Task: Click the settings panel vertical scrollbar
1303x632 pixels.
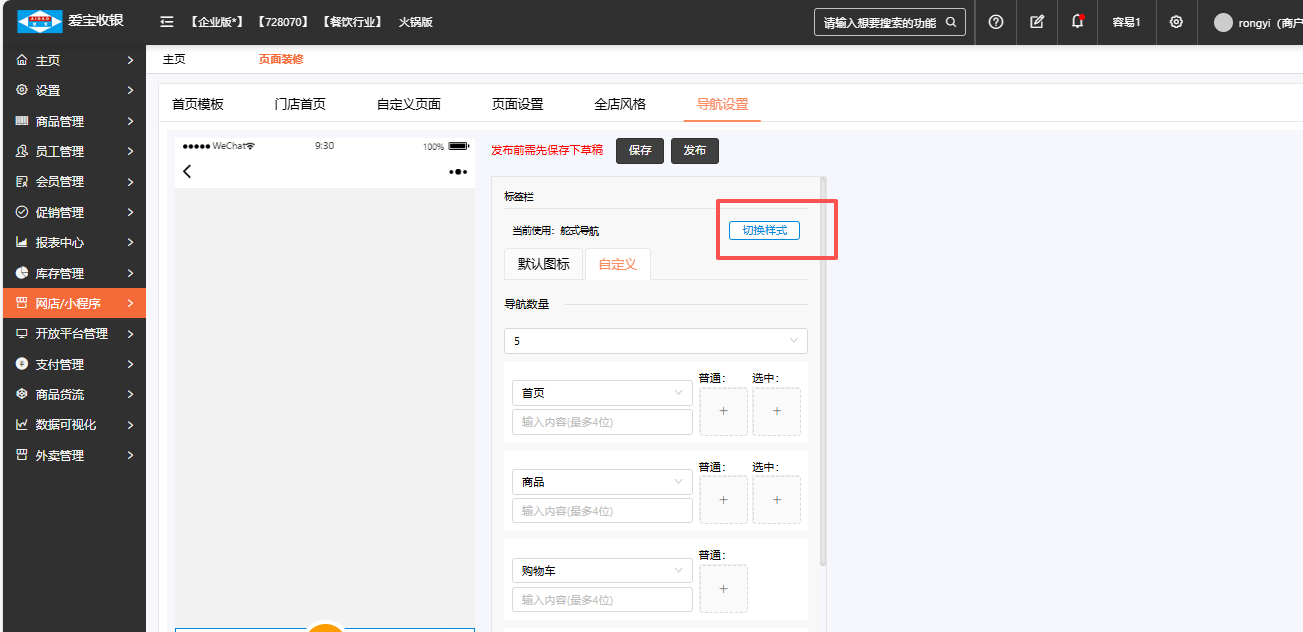Action: (x=823, y=370)
